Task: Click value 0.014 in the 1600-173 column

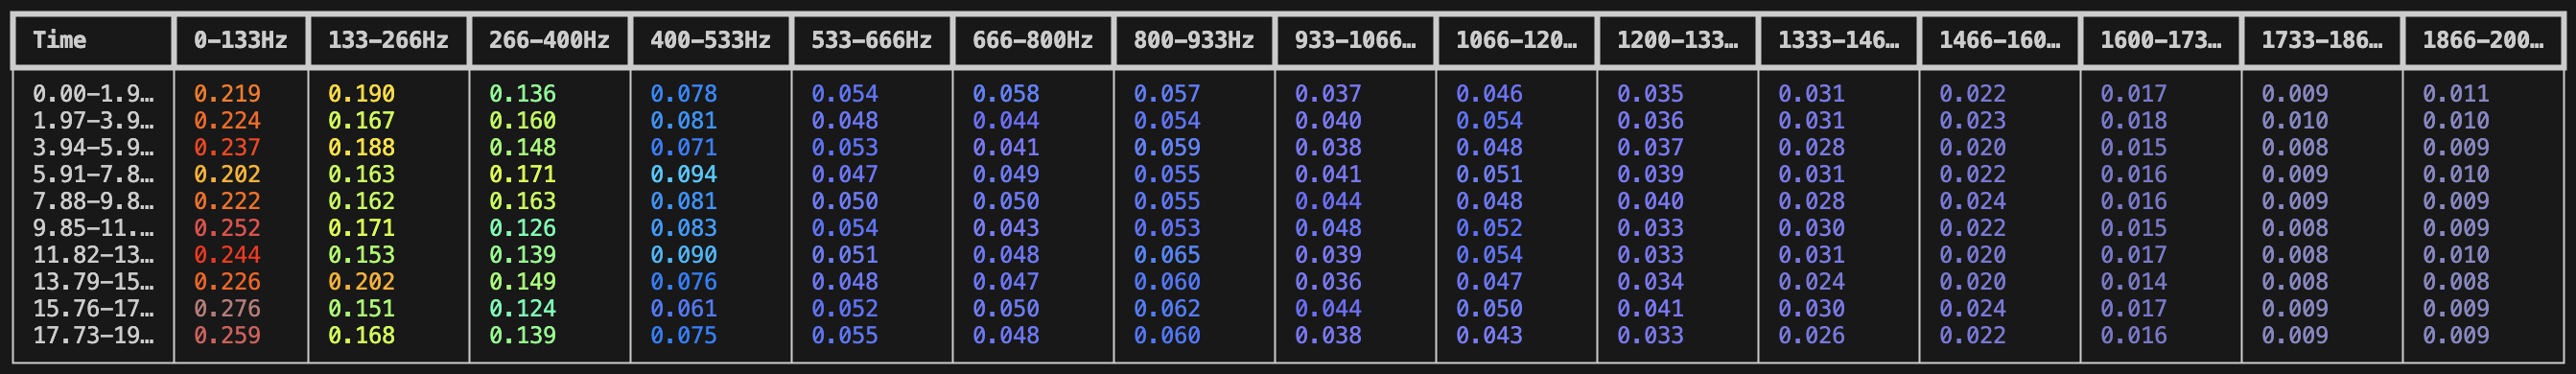Action: pyautogui.click(x=2134, y=283)
